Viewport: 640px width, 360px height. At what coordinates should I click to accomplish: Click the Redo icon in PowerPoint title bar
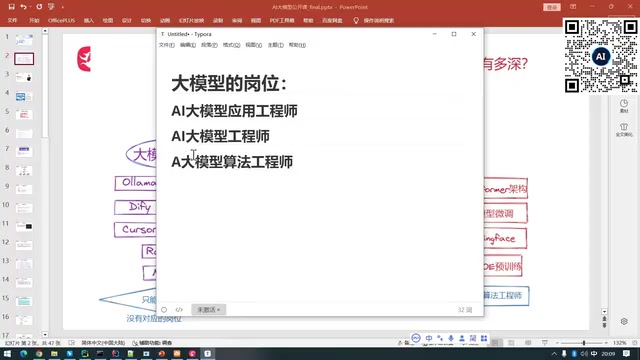point(39,7)
